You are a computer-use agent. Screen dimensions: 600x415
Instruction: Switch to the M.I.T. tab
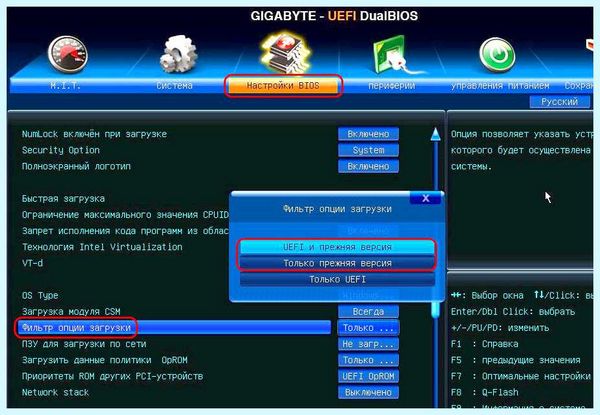click(x=65, y=86)
